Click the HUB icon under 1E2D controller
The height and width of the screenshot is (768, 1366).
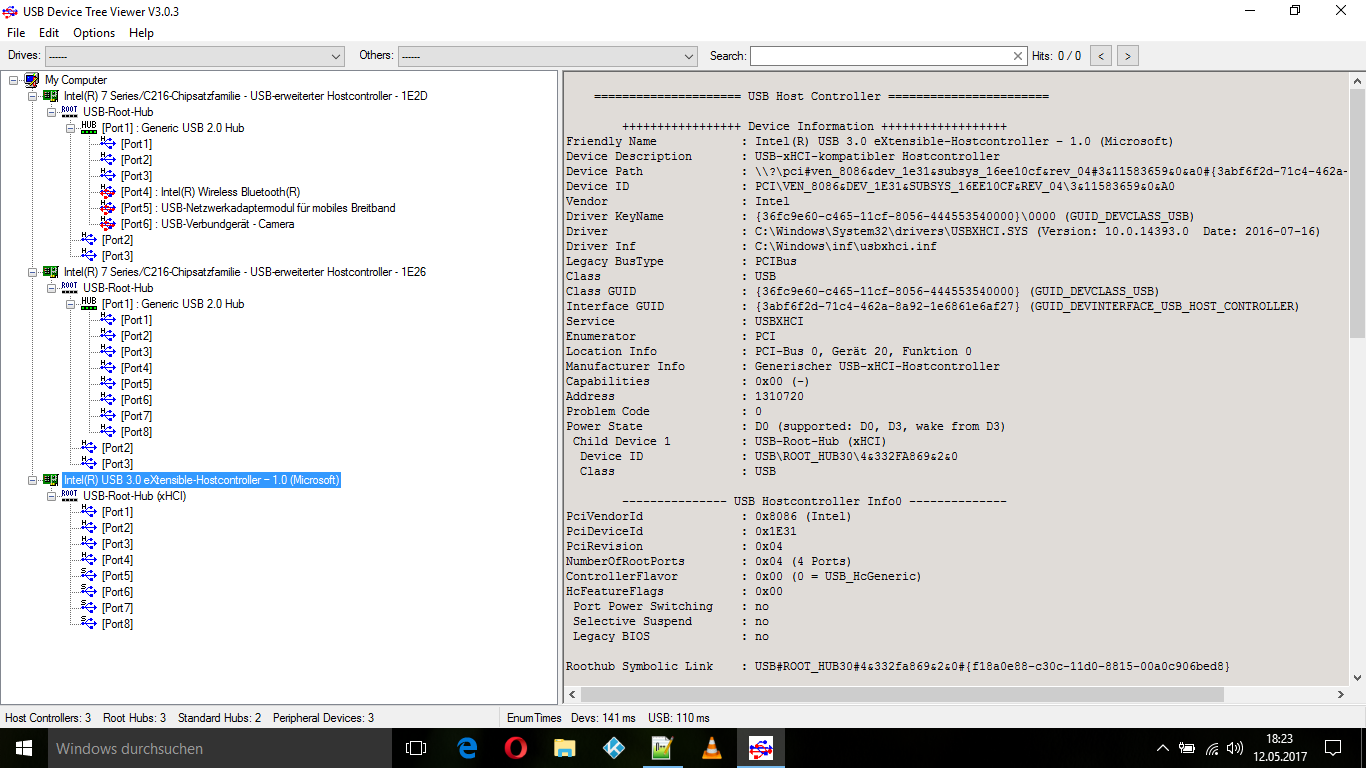(x=89, y=128)
